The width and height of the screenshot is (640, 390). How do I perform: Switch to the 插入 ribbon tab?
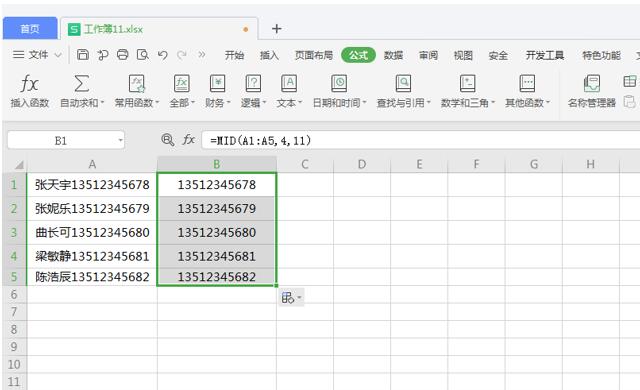coord(269,55)
